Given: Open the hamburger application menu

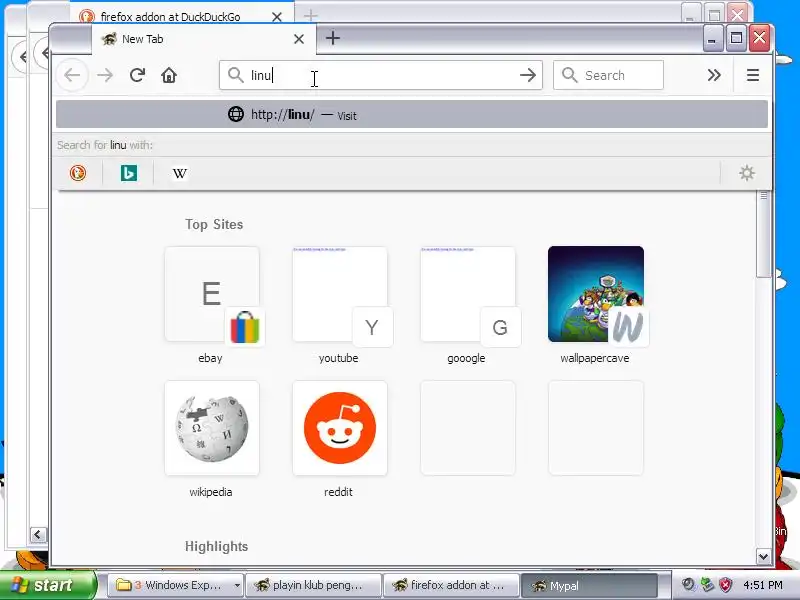Looking at the screenshot, I should coord(753,76).
